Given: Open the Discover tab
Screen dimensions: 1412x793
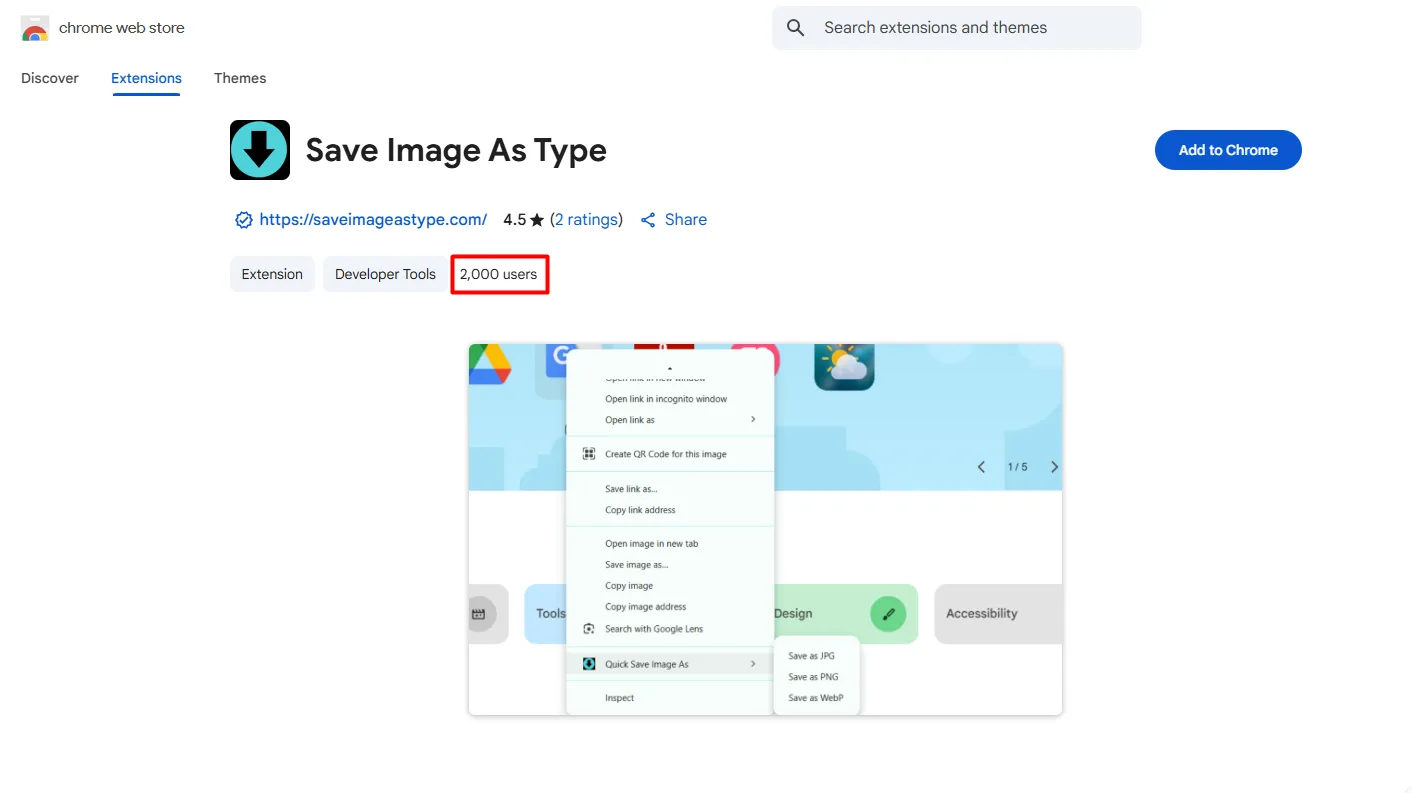Looking at the screenshot, I should click(50, 78).
